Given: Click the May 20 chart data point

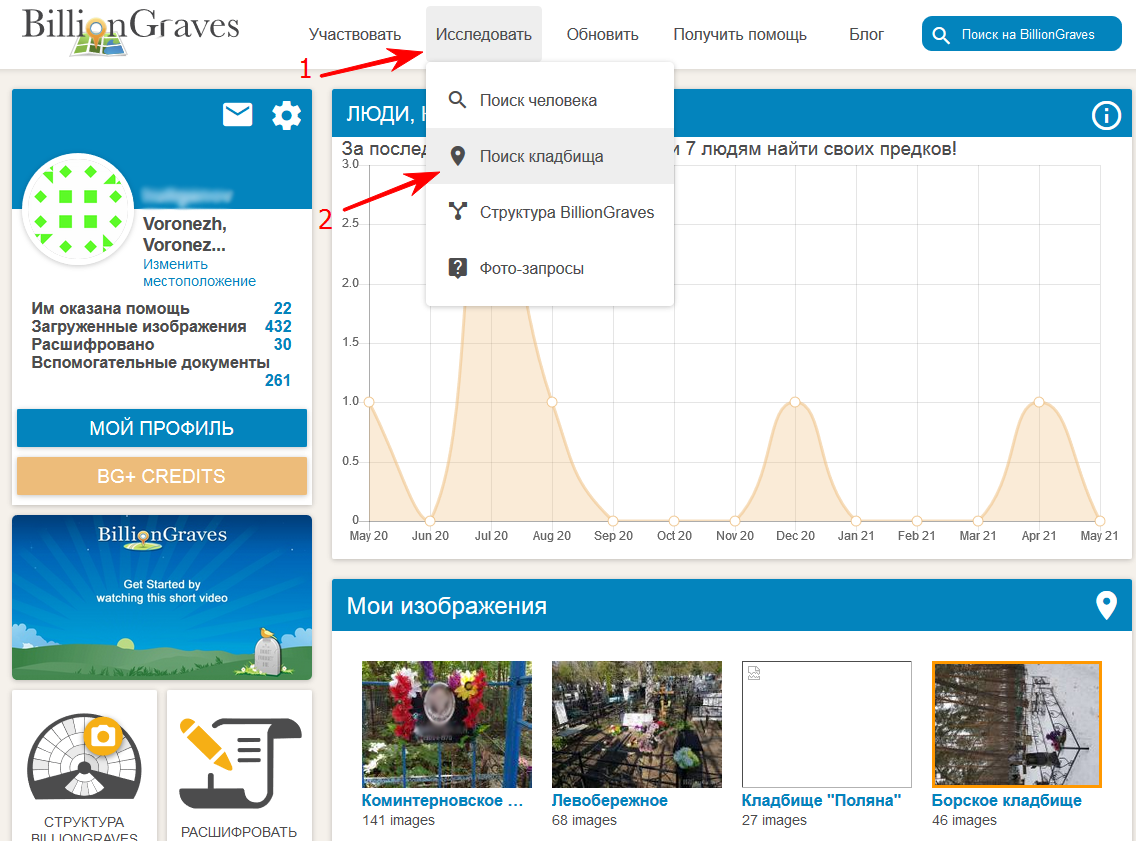Looking at the screenshot, I should coord(369,401).
